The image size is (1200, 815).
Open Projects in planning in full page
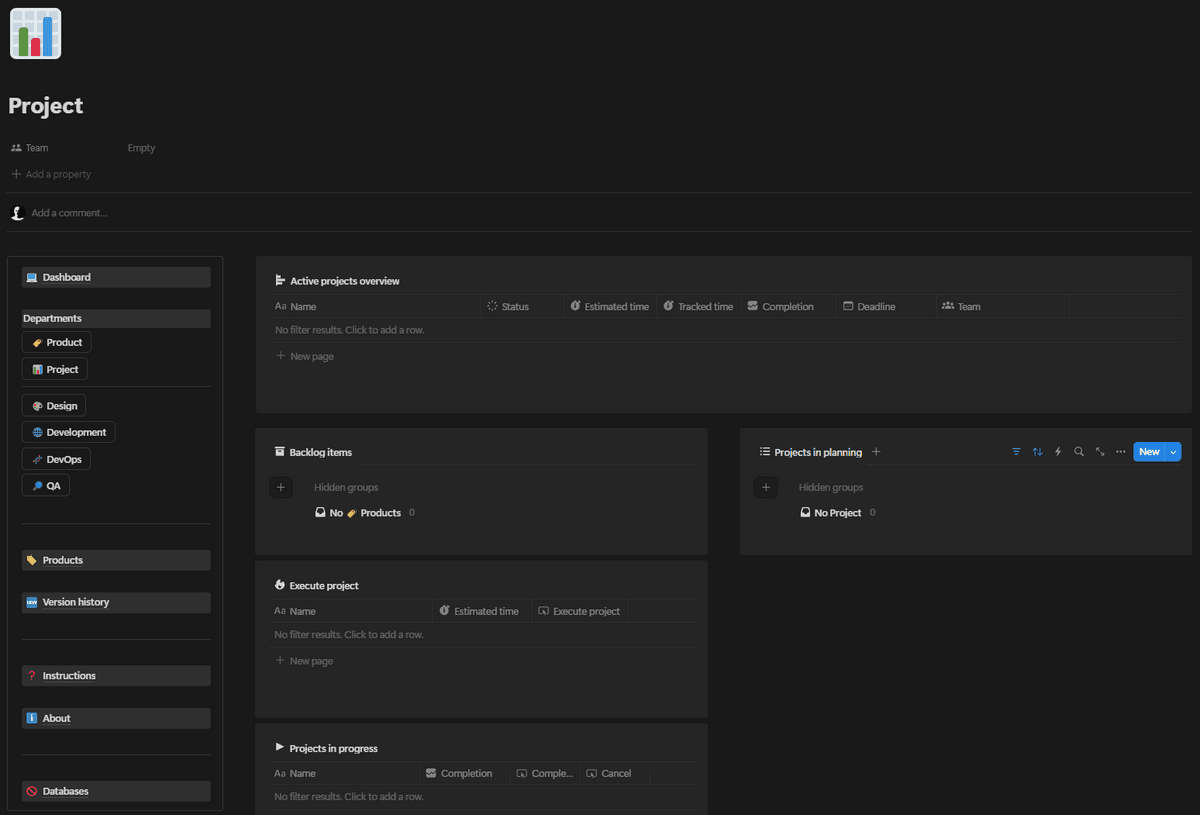[1100, 452]
